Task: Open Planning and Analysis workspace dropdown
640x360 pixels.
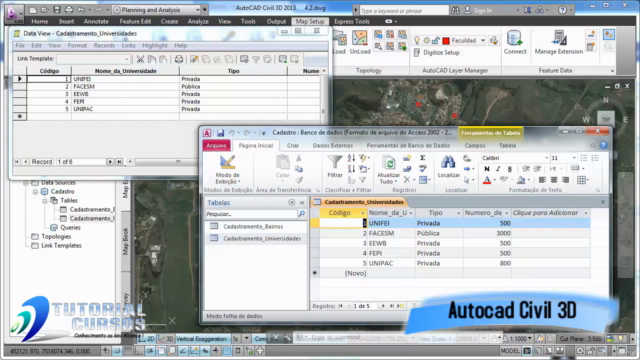Action: 198,10
